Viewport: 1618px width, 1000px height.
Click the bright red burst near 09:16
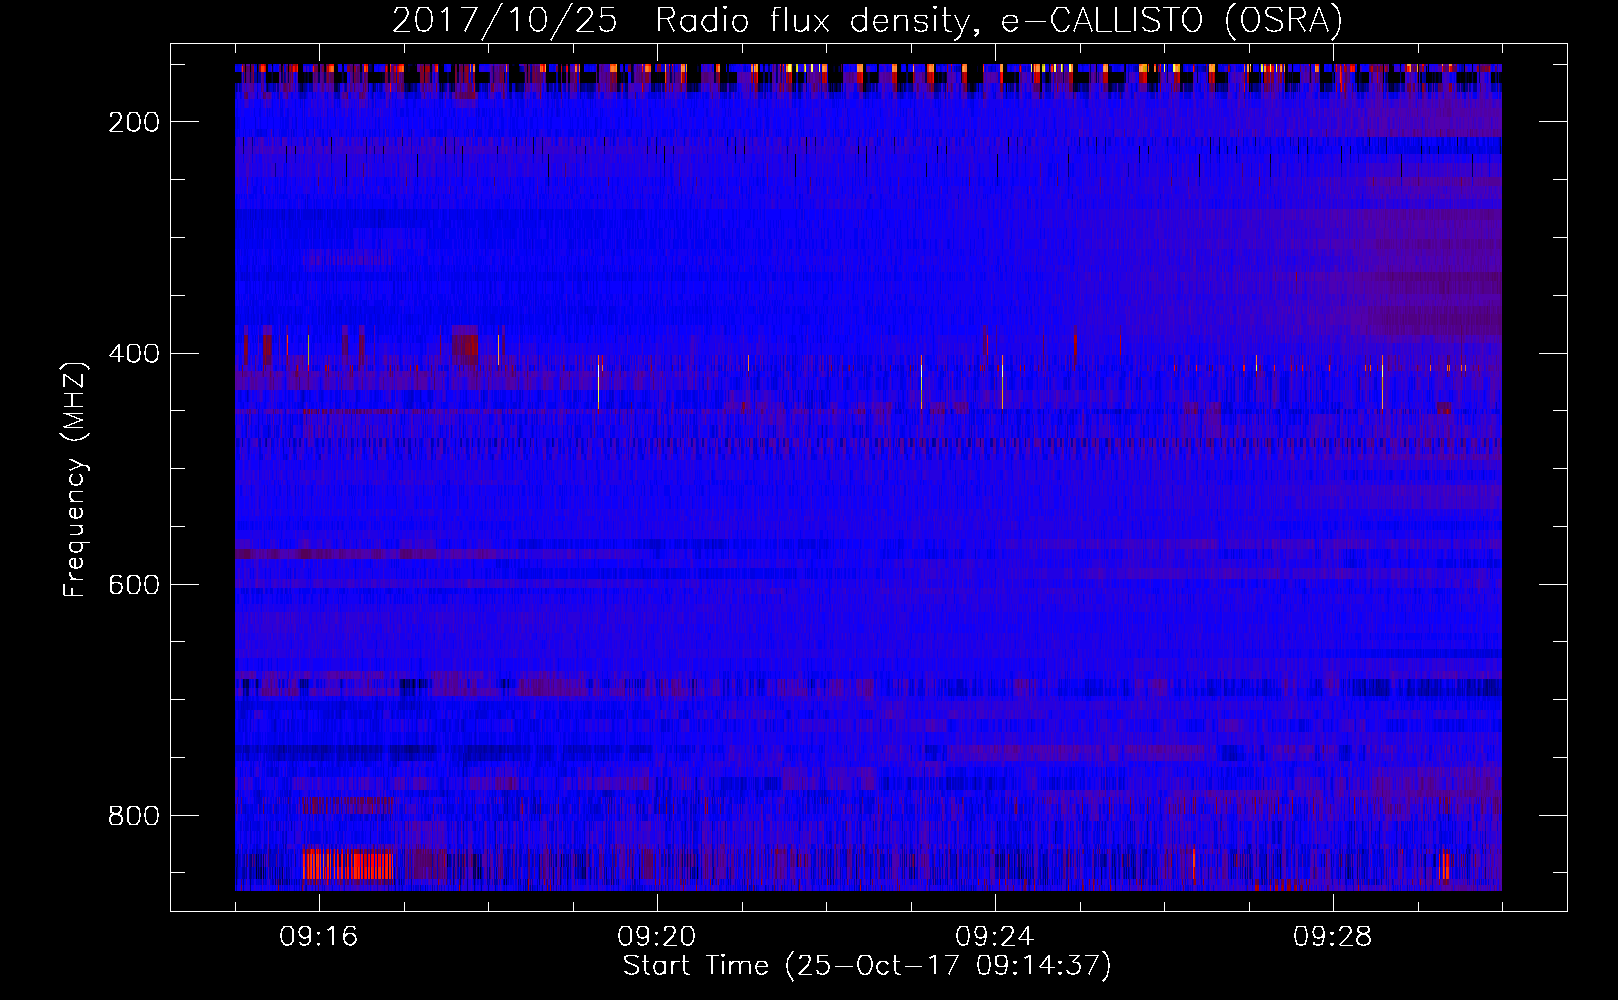pyautogui.click(x=348, y=865)
